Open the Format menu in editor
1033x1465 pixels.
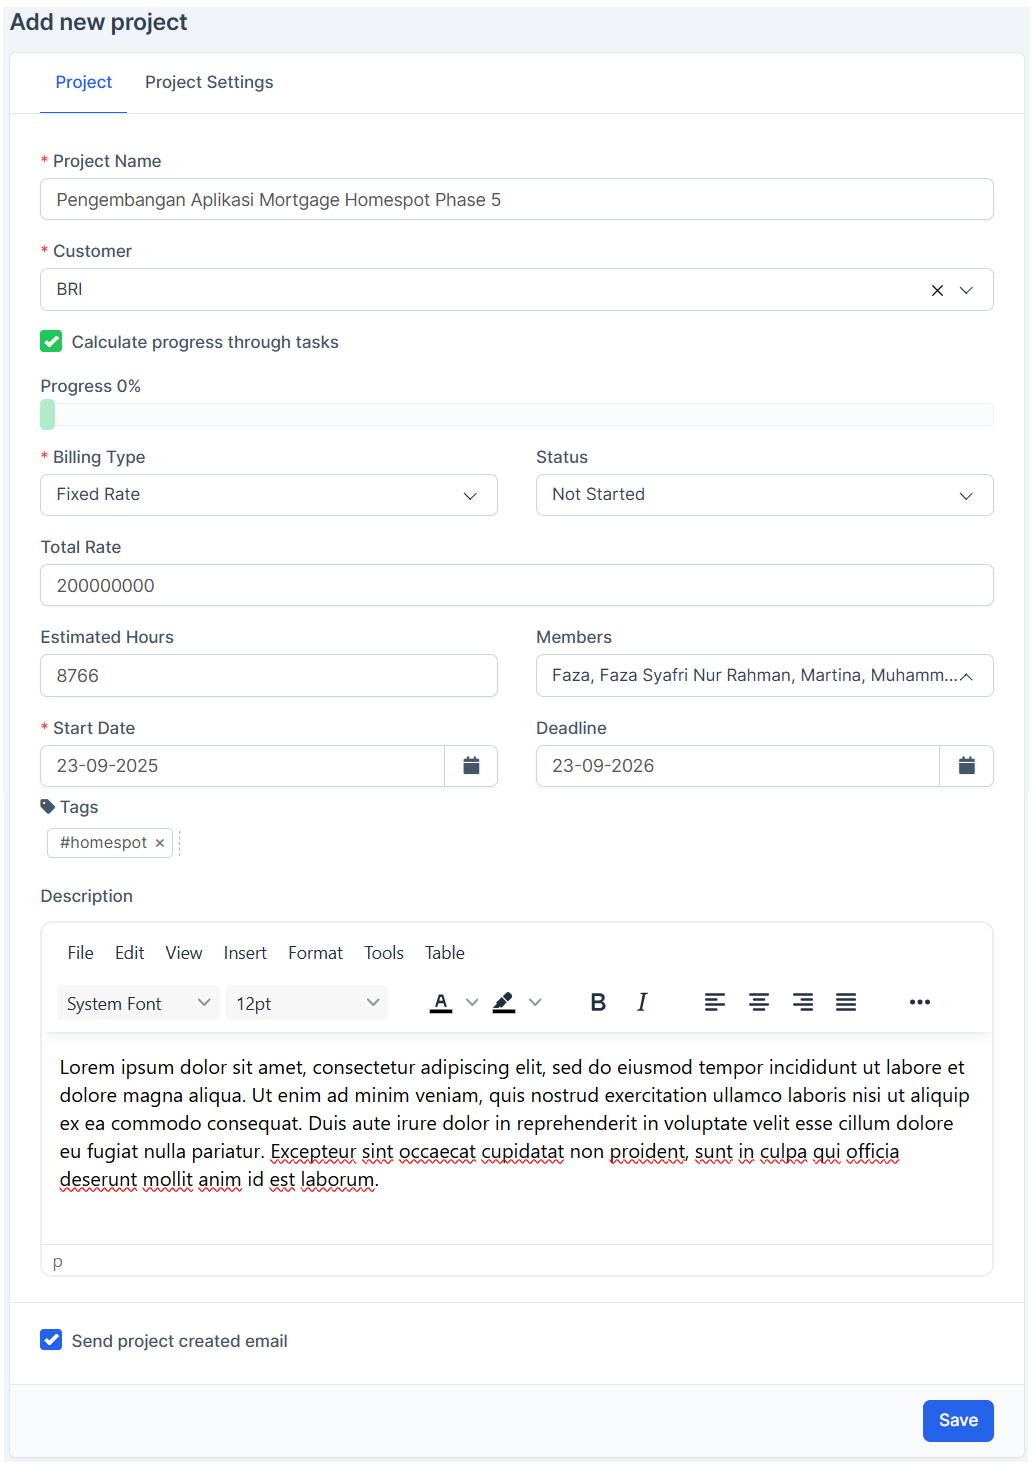click(x=315, y=953)
